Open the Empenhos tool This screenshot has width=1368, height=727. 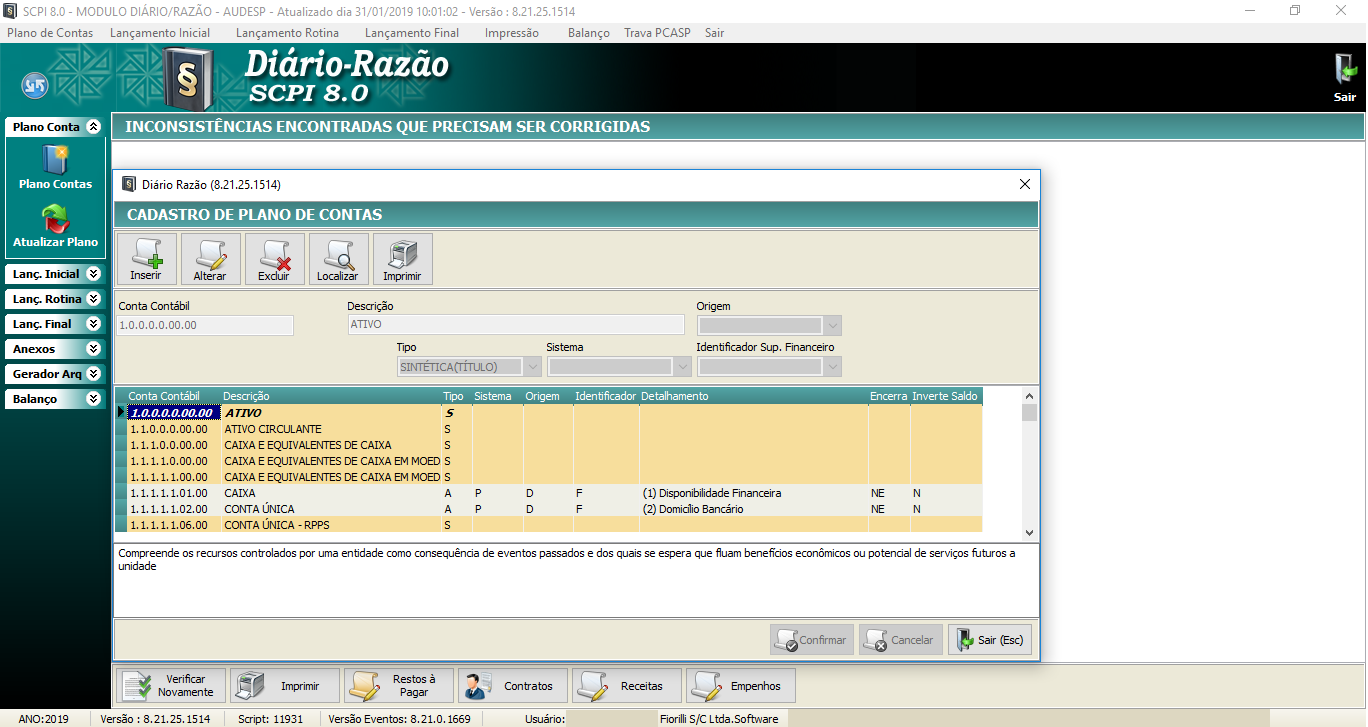[x=740, y=685]
